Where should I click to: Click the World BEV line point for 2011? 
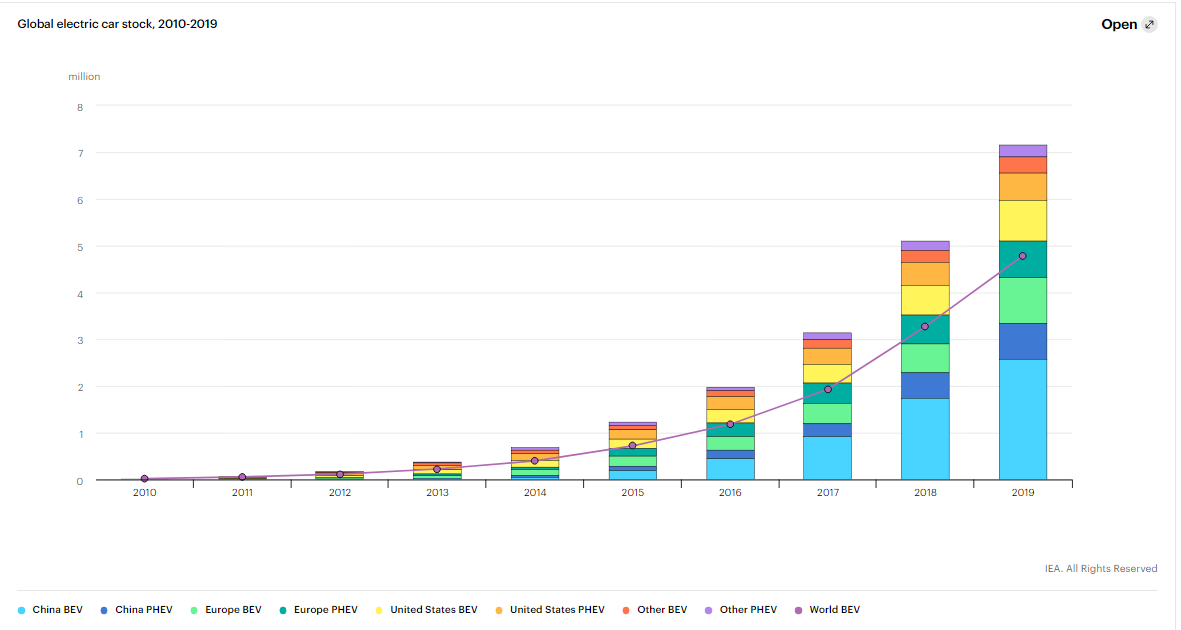(242, 477)
